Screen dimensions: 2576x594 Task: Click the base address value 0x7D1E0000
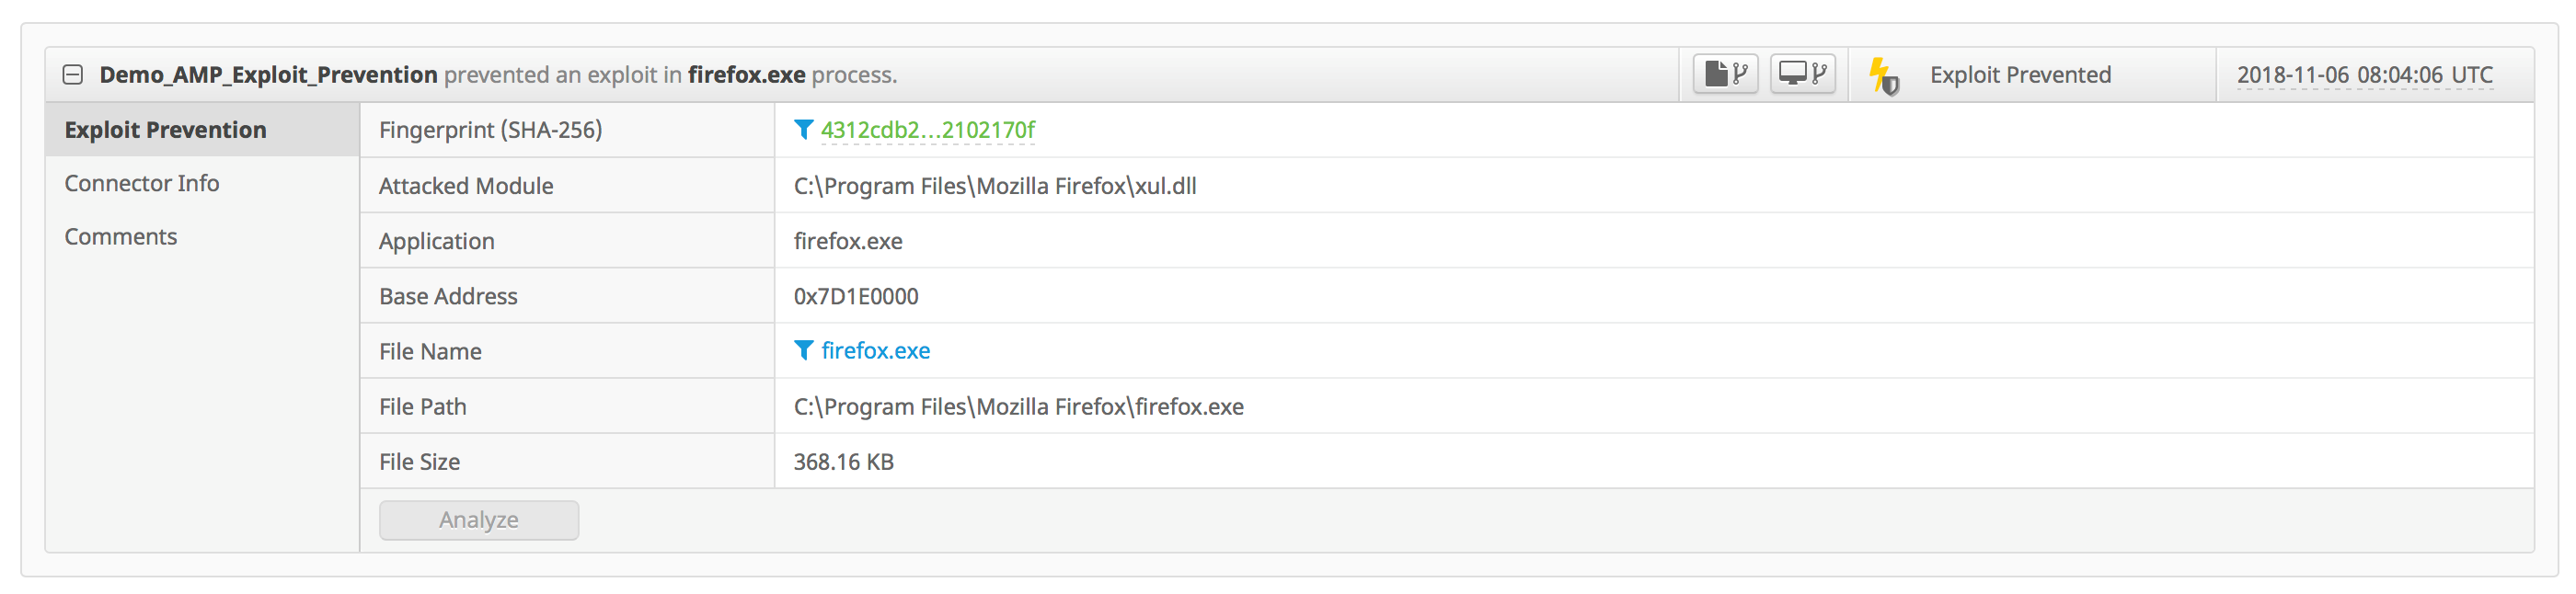click(856, 296)
